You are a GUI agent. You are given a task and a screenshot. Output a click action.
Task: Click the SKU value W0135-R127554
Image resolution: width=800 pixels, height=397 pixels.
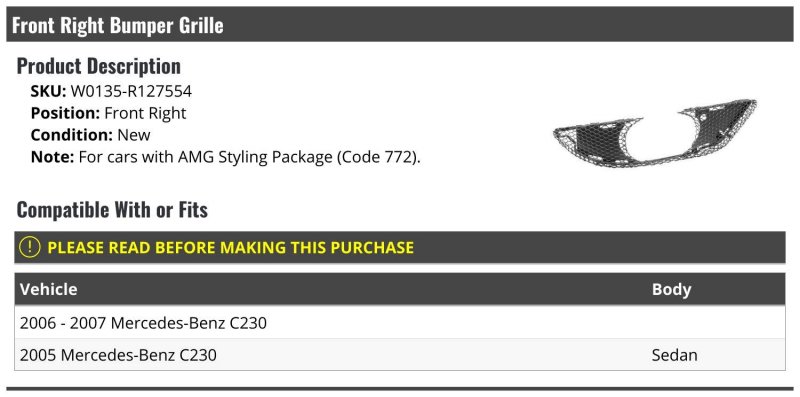click(x=131, y=91)
